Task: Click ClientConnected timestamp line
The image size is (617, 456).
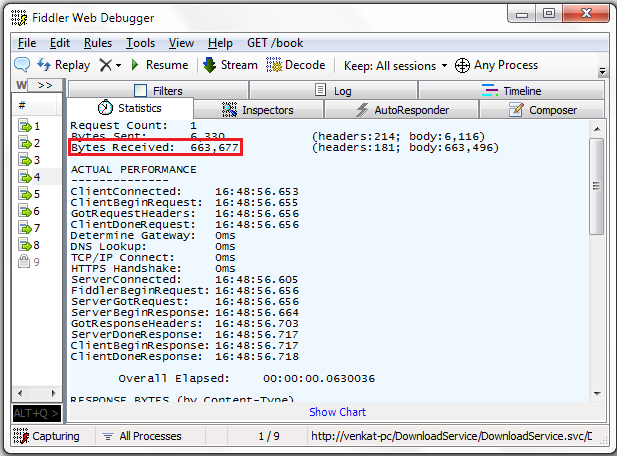Action: 185,192
